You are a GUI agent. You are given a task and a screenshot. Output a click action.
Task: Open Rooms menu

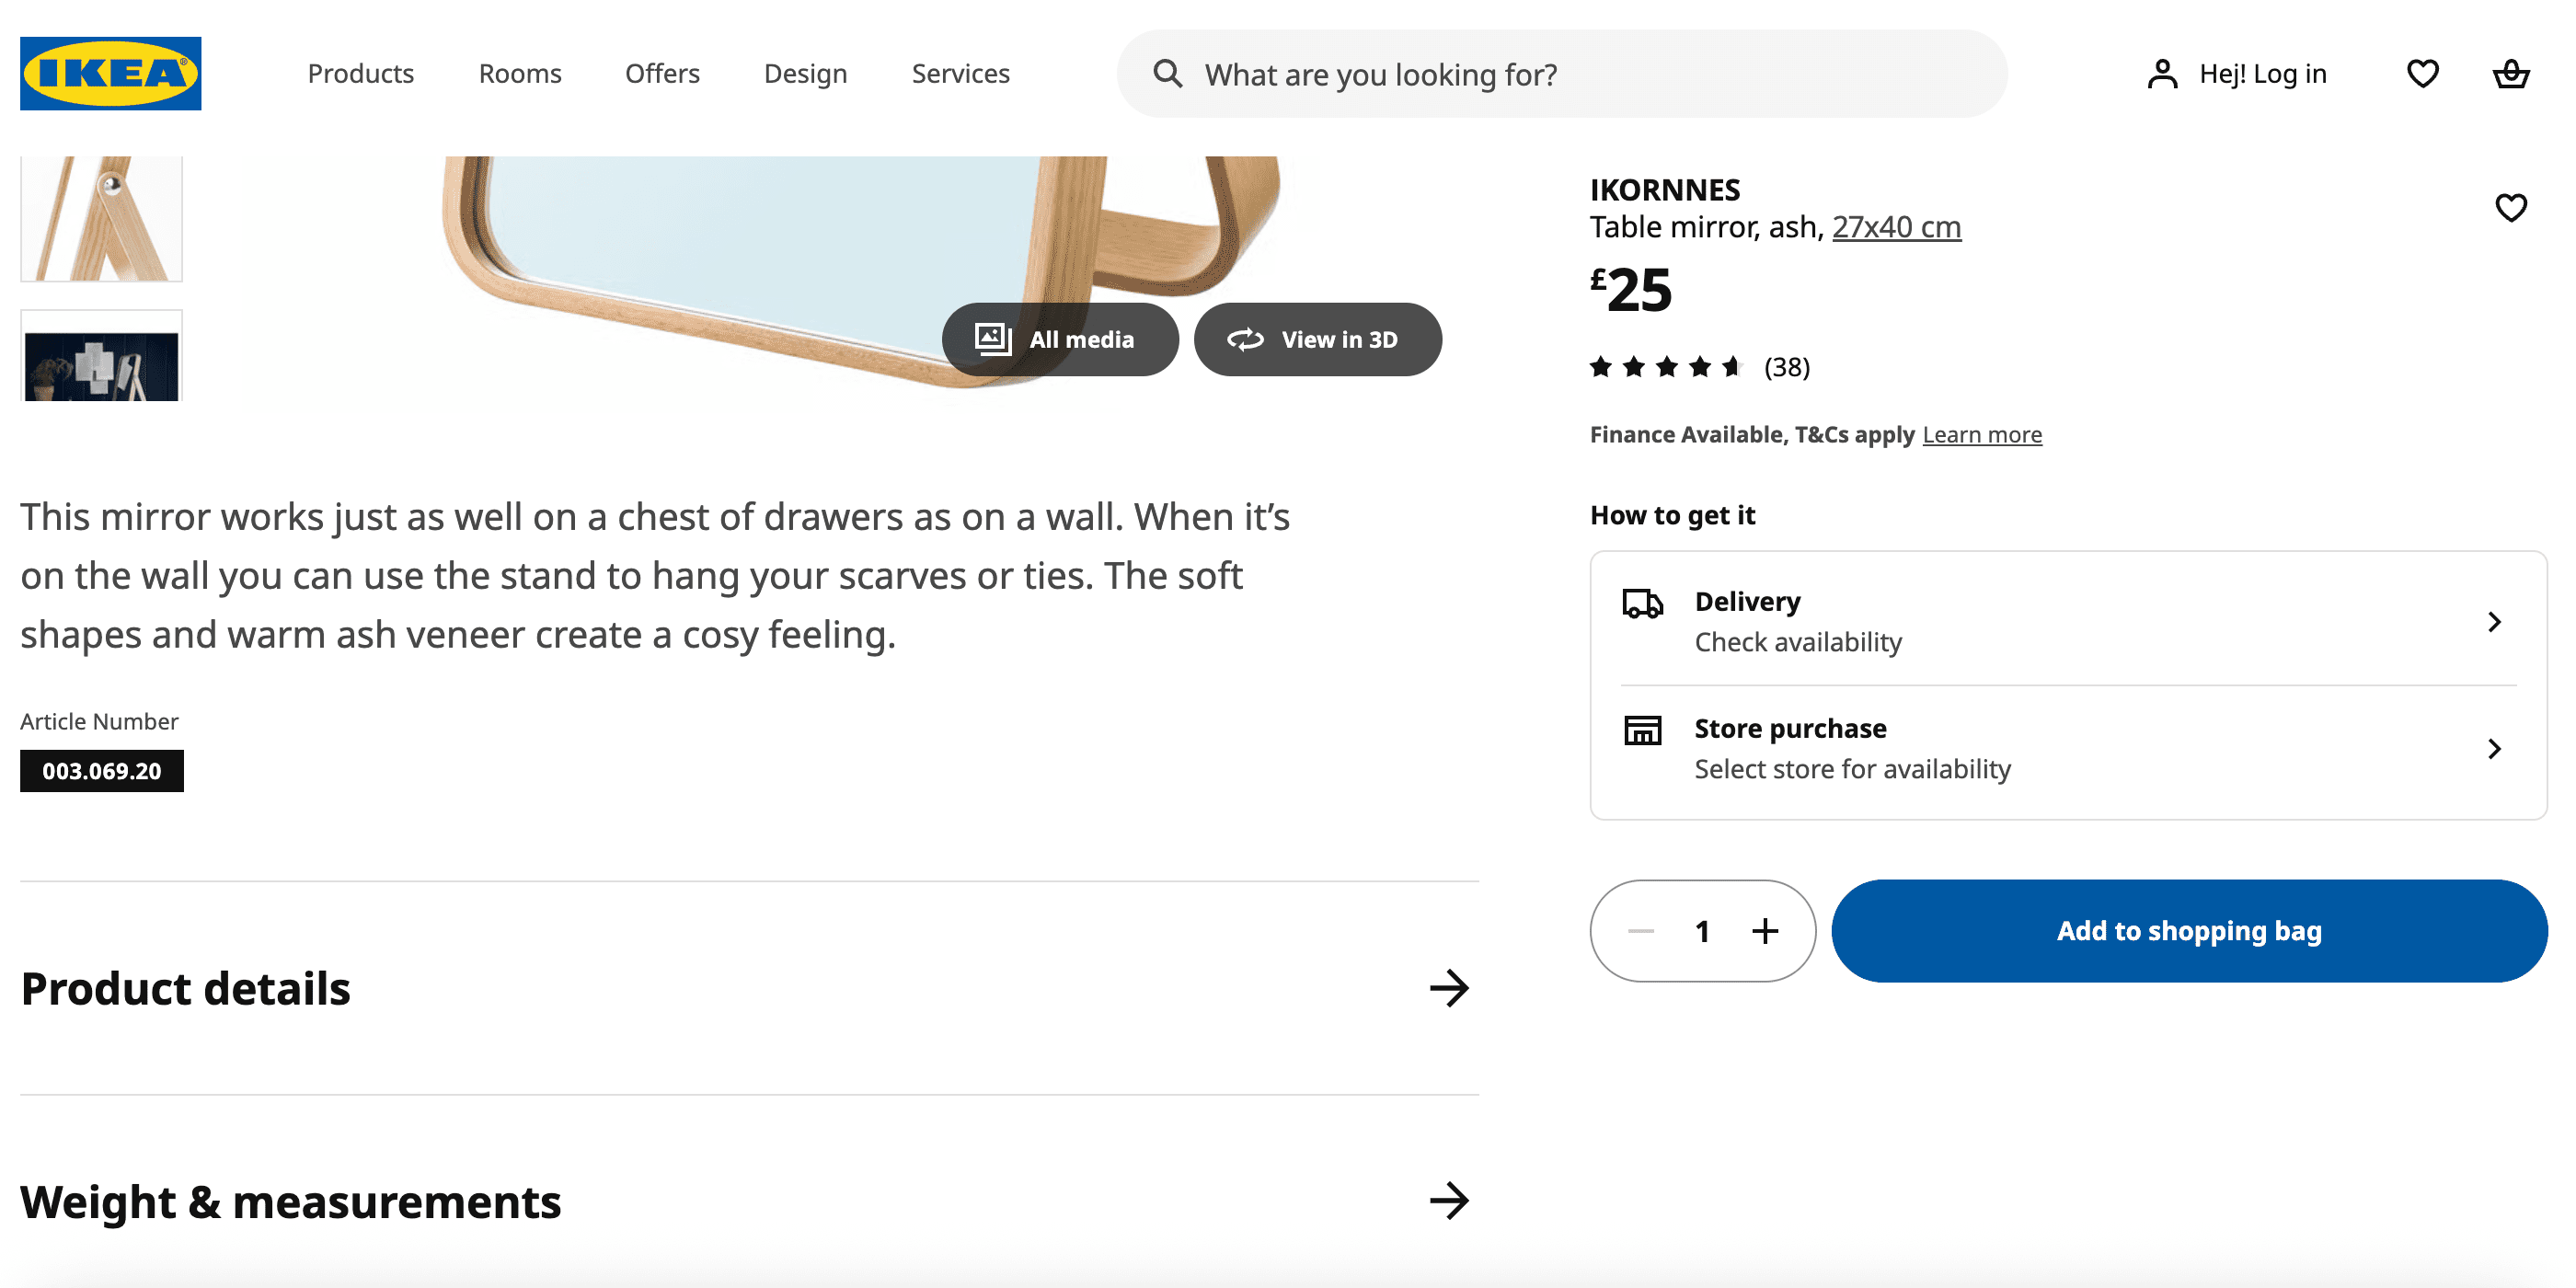click(x=520, y=73)
